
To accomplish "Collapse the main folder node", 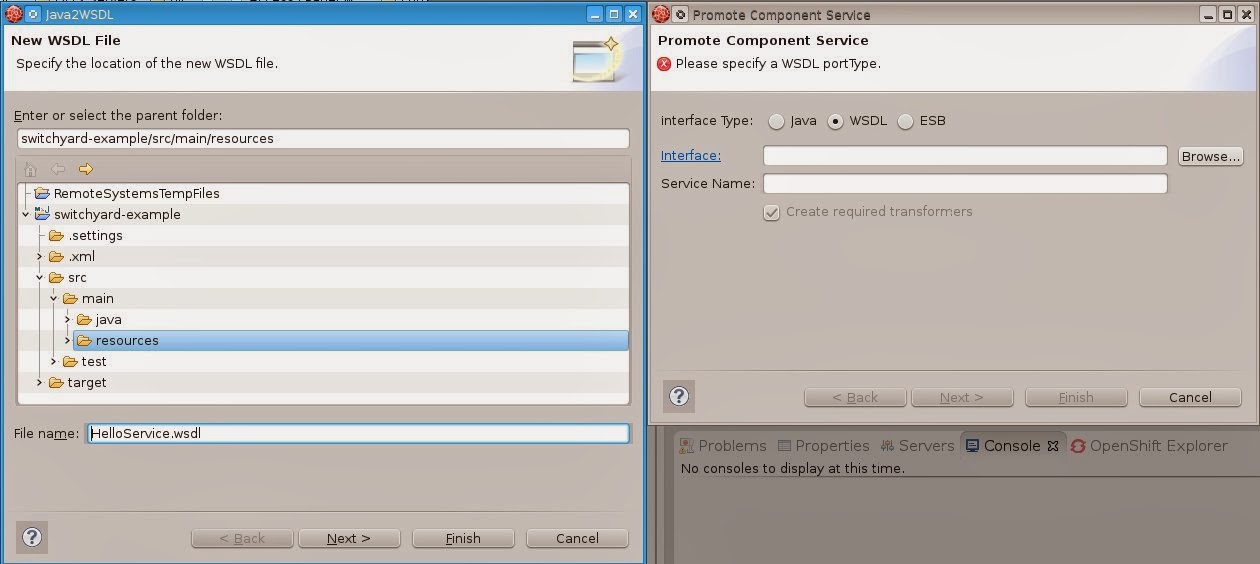I will pos(54,298).
